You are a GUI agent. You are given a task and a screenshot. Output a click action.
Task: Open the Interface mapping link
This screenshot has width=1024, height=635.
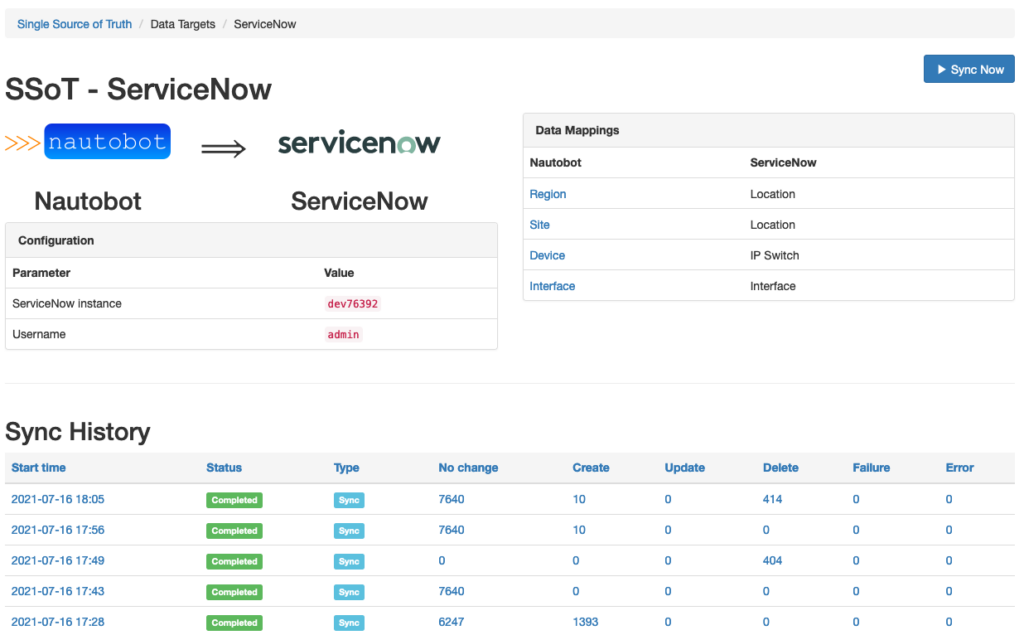(x=552, y=286)
